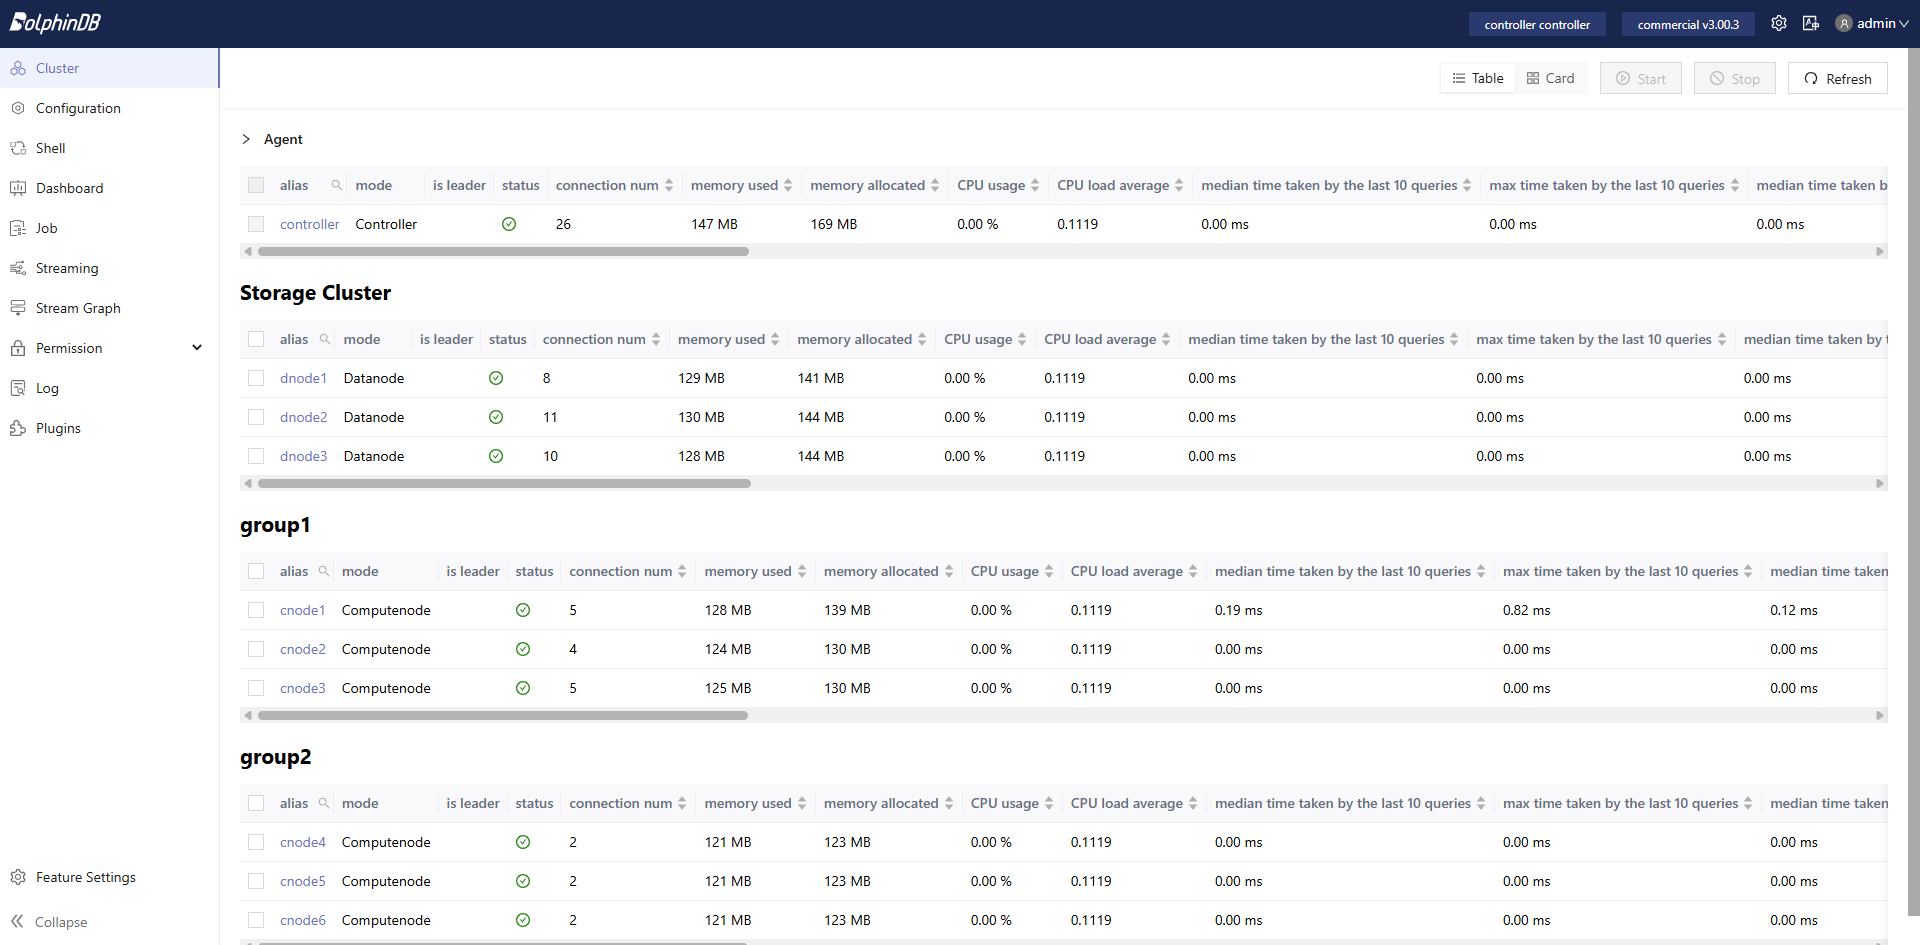Click the Stream Graph sidebar icon

click(x=18, y=308)
